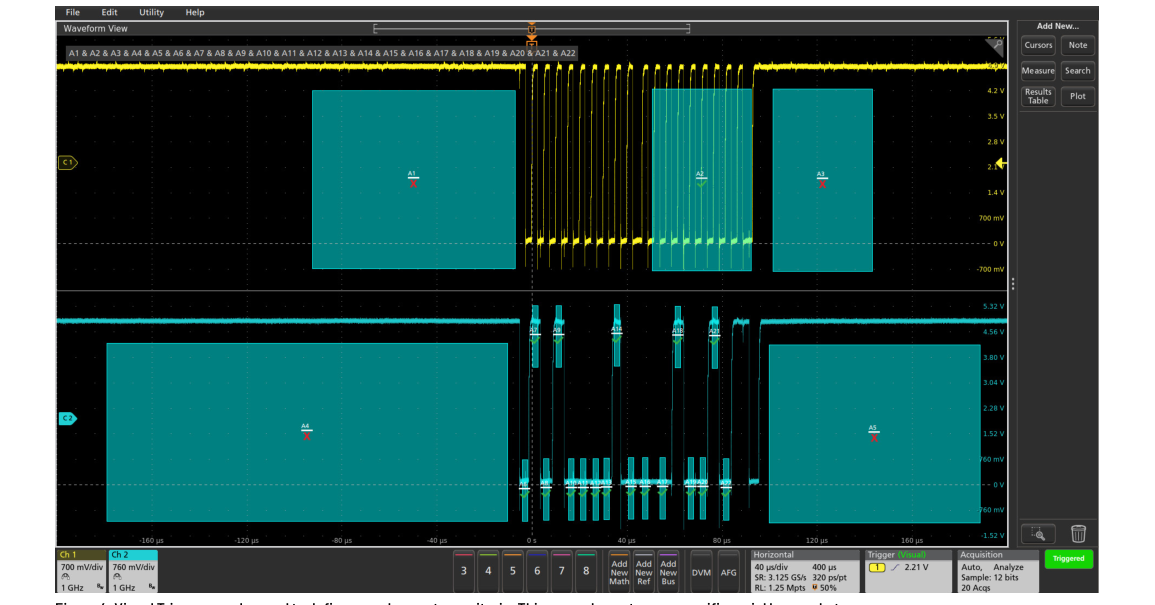Open the Ch 1 settings badge
This screenshot has width=1155, height=605.
[82, 571]
